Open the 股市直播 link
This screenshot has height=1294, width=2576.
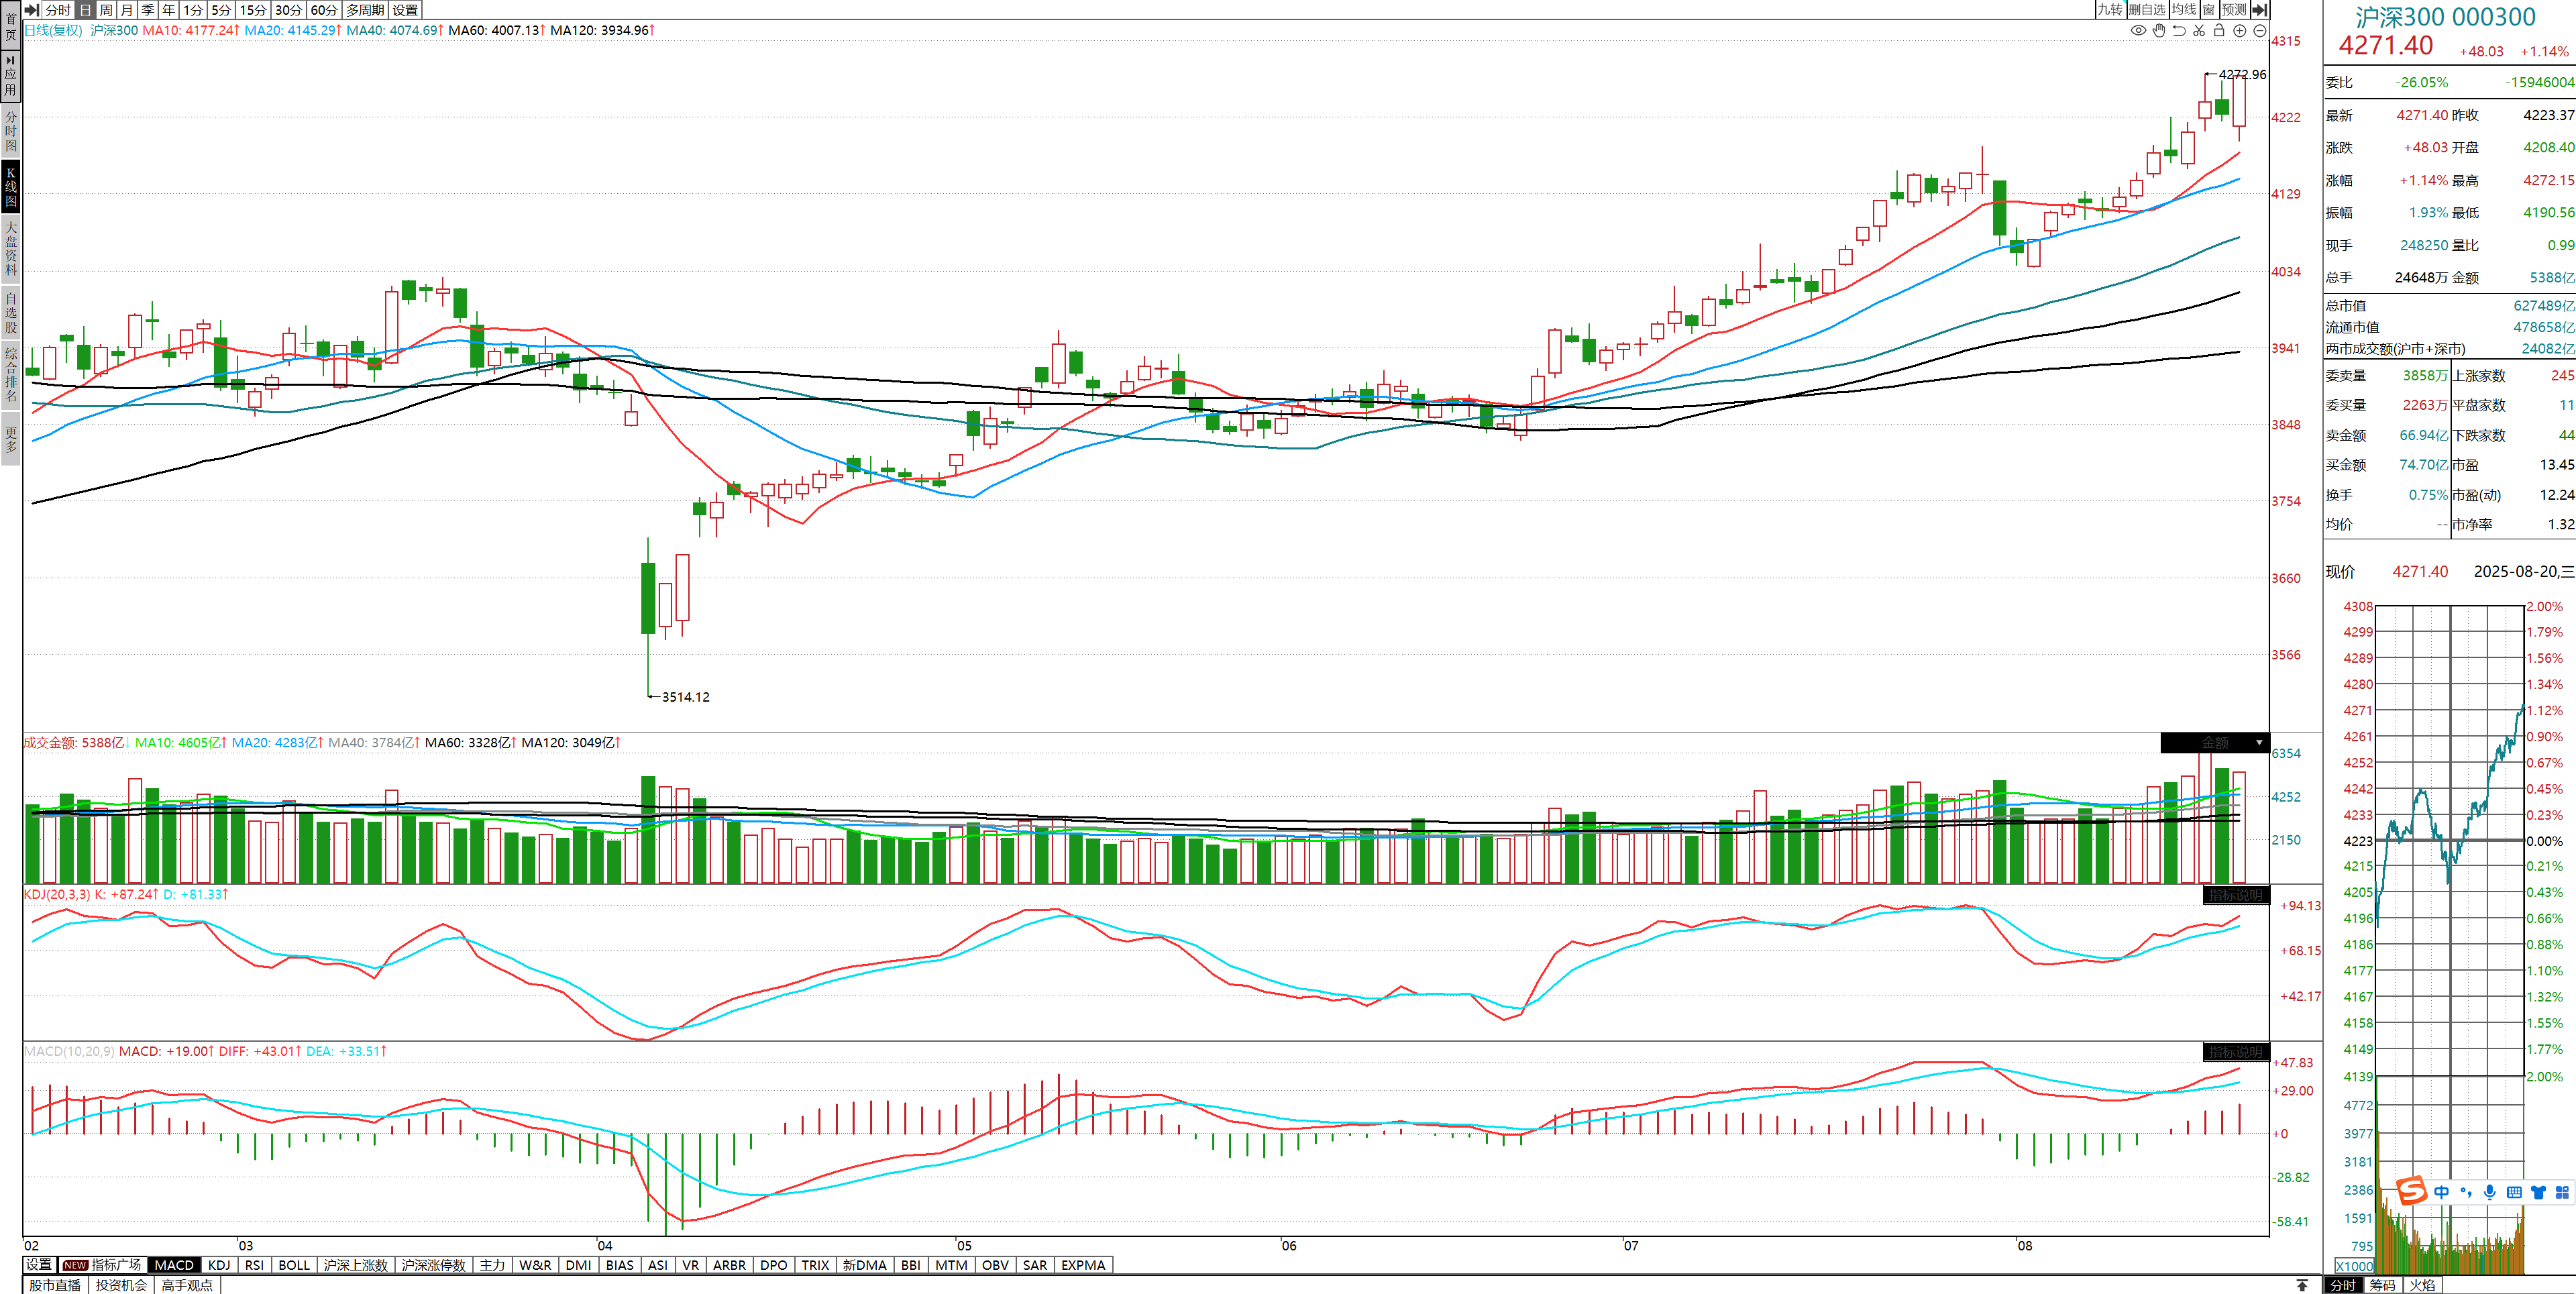pos(55,1285)
